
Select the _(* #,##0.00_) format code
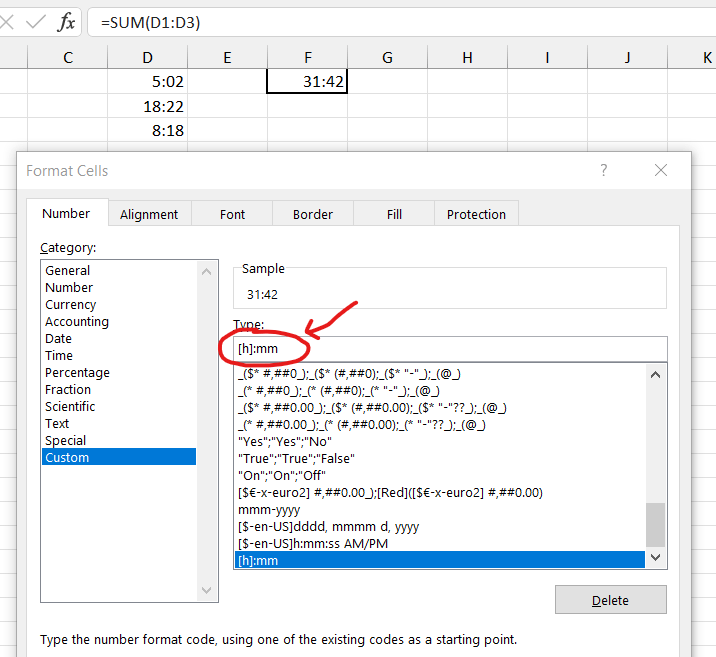[440, 425]
